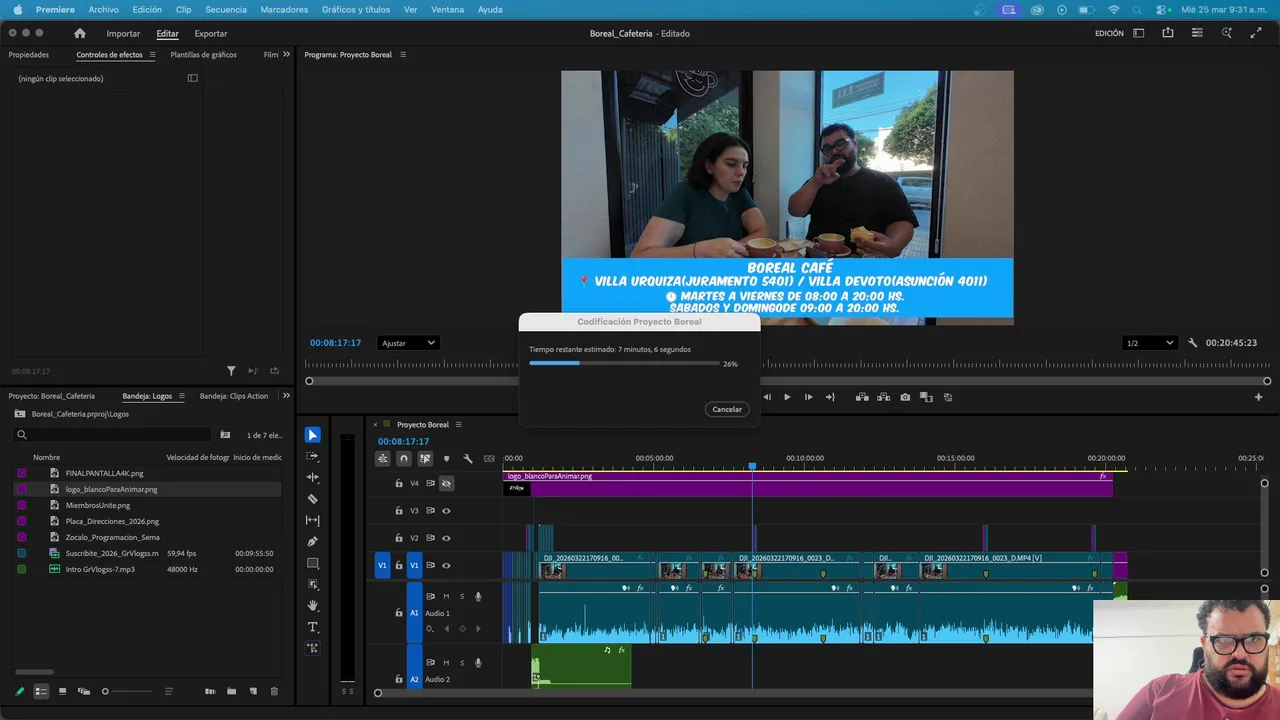The image size is (1280, 720).
Task: Switch to Propiedades tab
Action: click(x=29, y=55)
